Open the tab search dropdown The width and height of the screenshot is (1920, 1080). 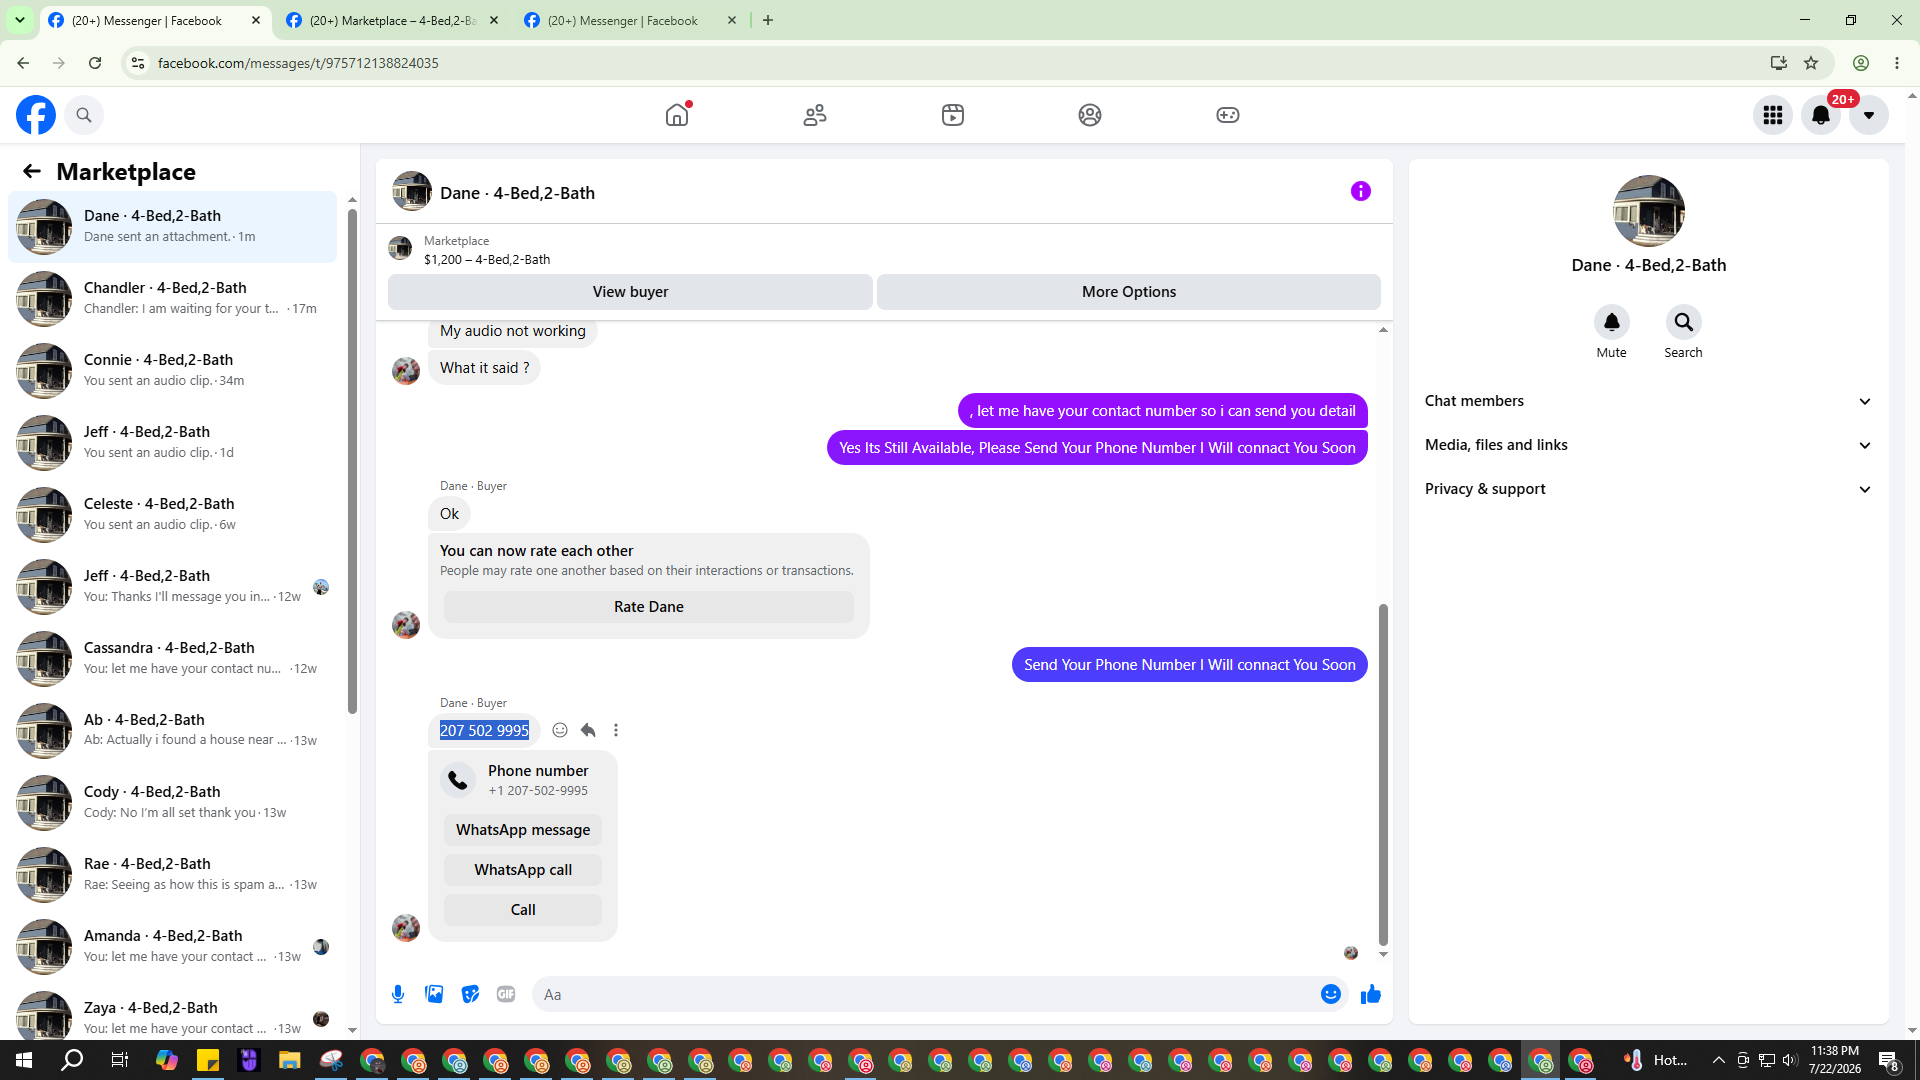point(20,20)
